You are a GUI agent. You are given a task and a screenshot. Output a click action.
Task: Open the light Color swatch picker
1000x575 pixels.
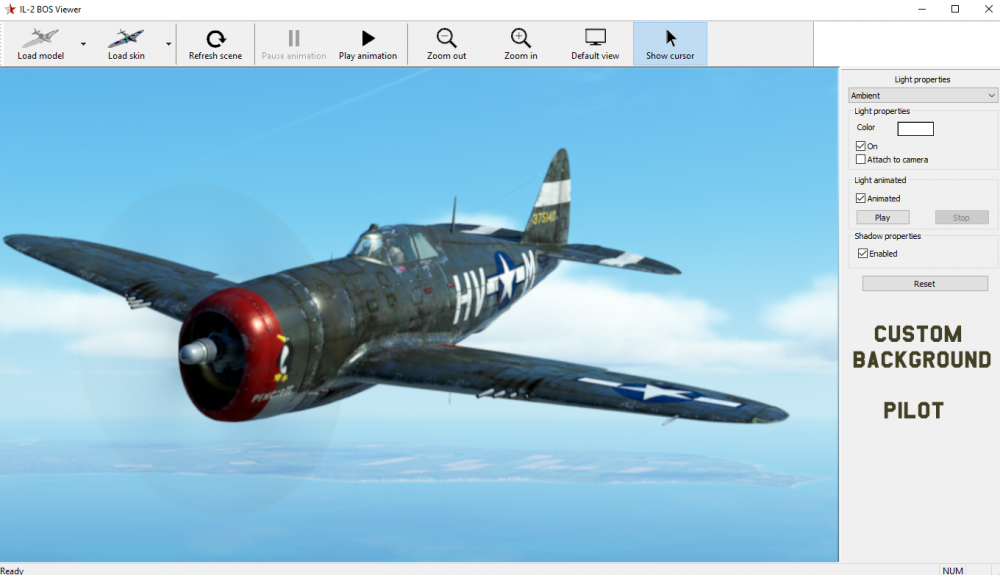coord(915,128)
